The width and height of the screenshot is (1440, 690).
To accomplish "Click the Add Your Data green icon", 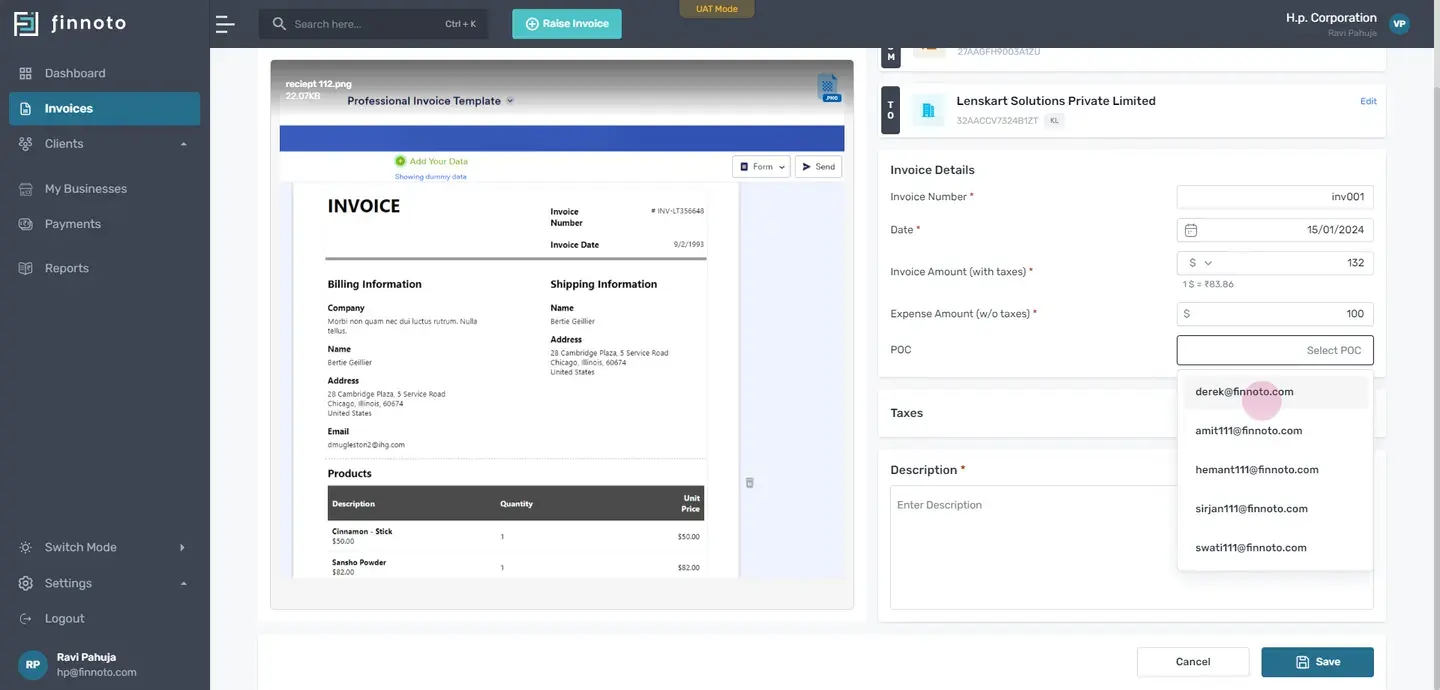I will point(400,161).
